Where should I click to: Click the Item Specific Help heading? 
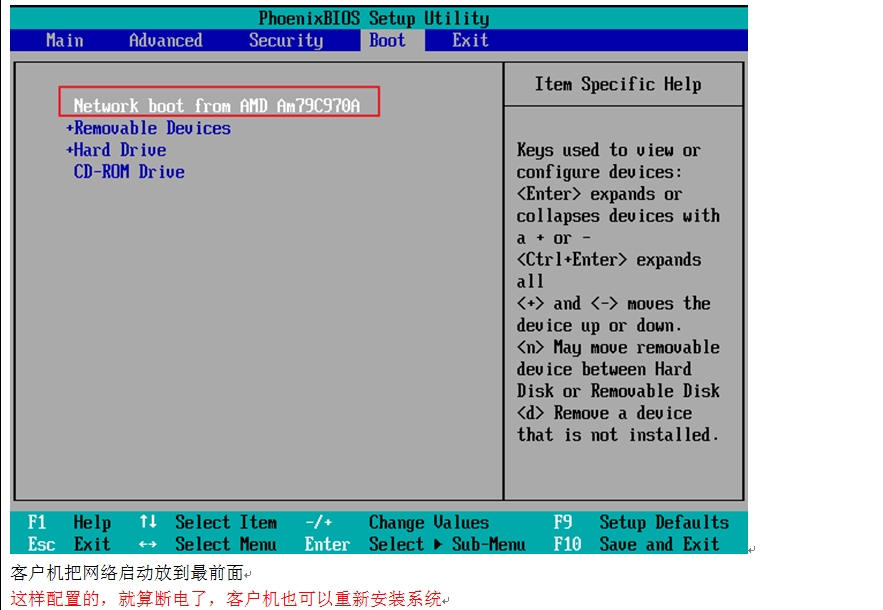(x=618, y=84)
